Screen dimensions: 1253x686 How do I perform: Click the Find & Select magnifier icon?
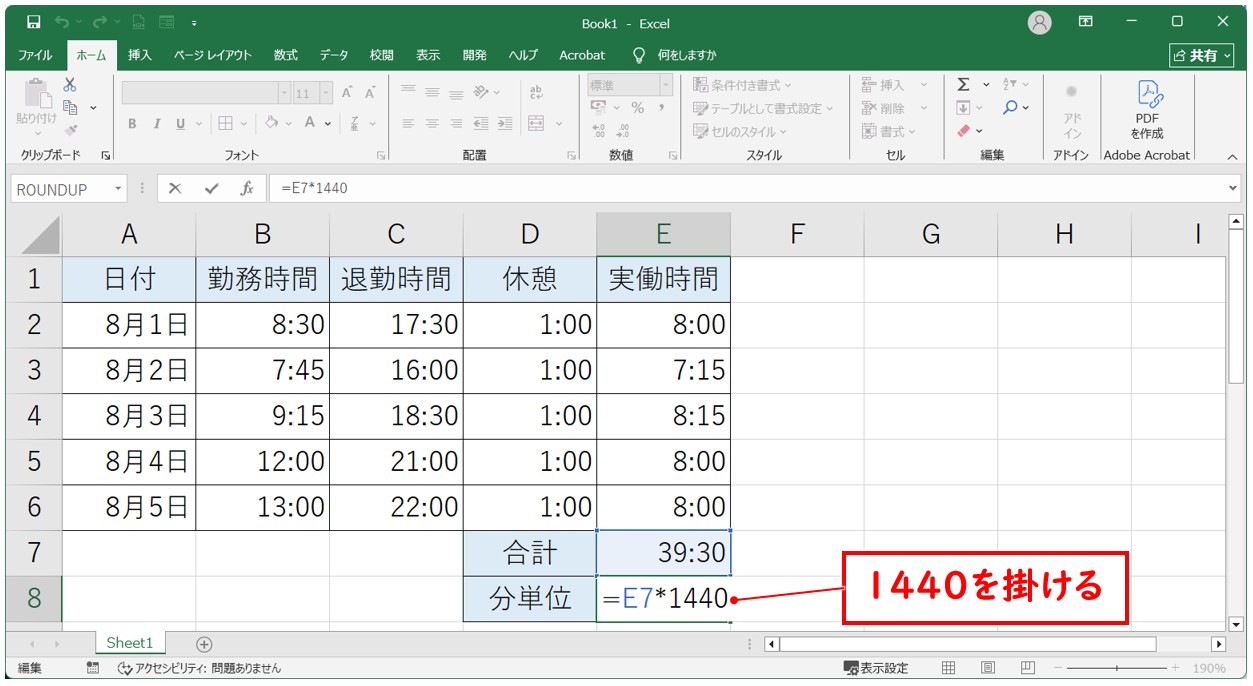pos(1011,108)
